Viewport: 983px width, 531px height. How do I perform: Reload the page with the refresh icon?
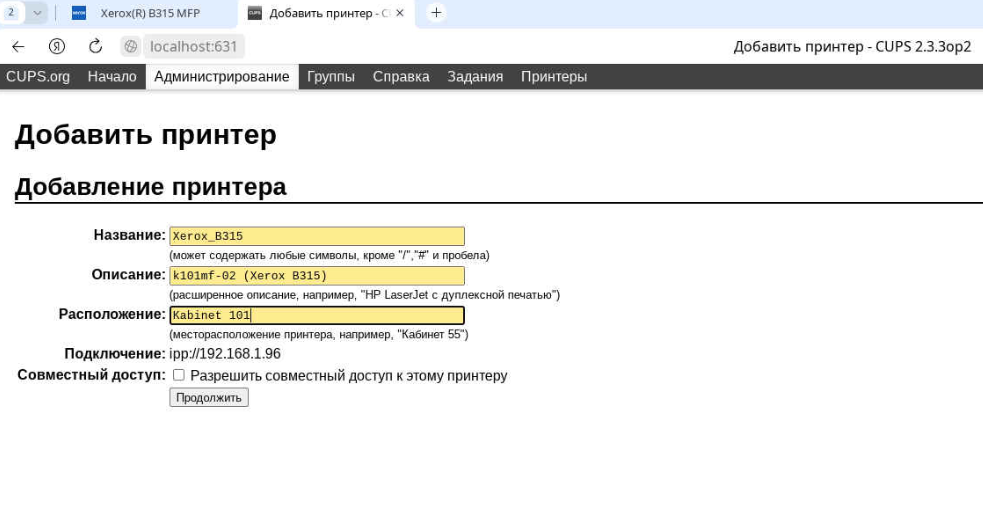95,46
